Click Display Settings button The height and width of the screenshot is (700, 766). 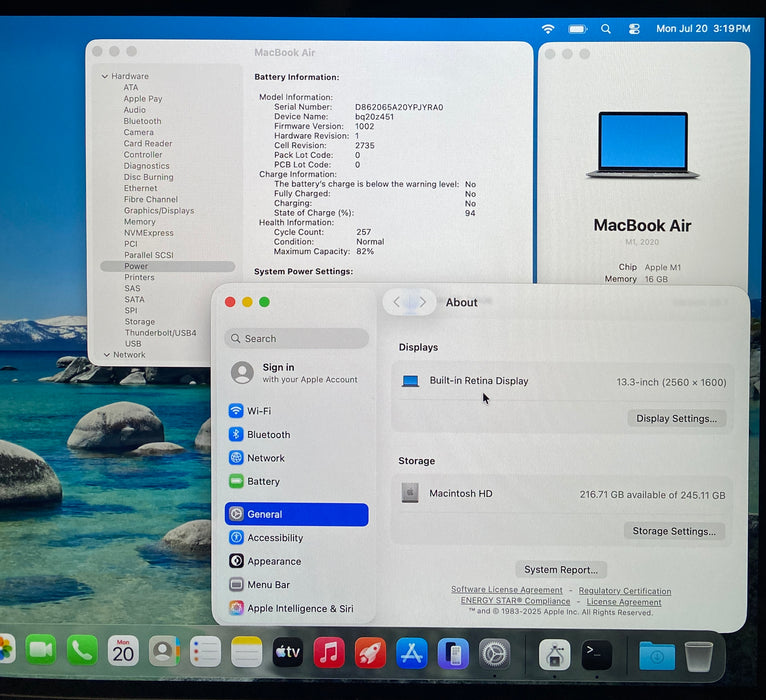point(677,419)
